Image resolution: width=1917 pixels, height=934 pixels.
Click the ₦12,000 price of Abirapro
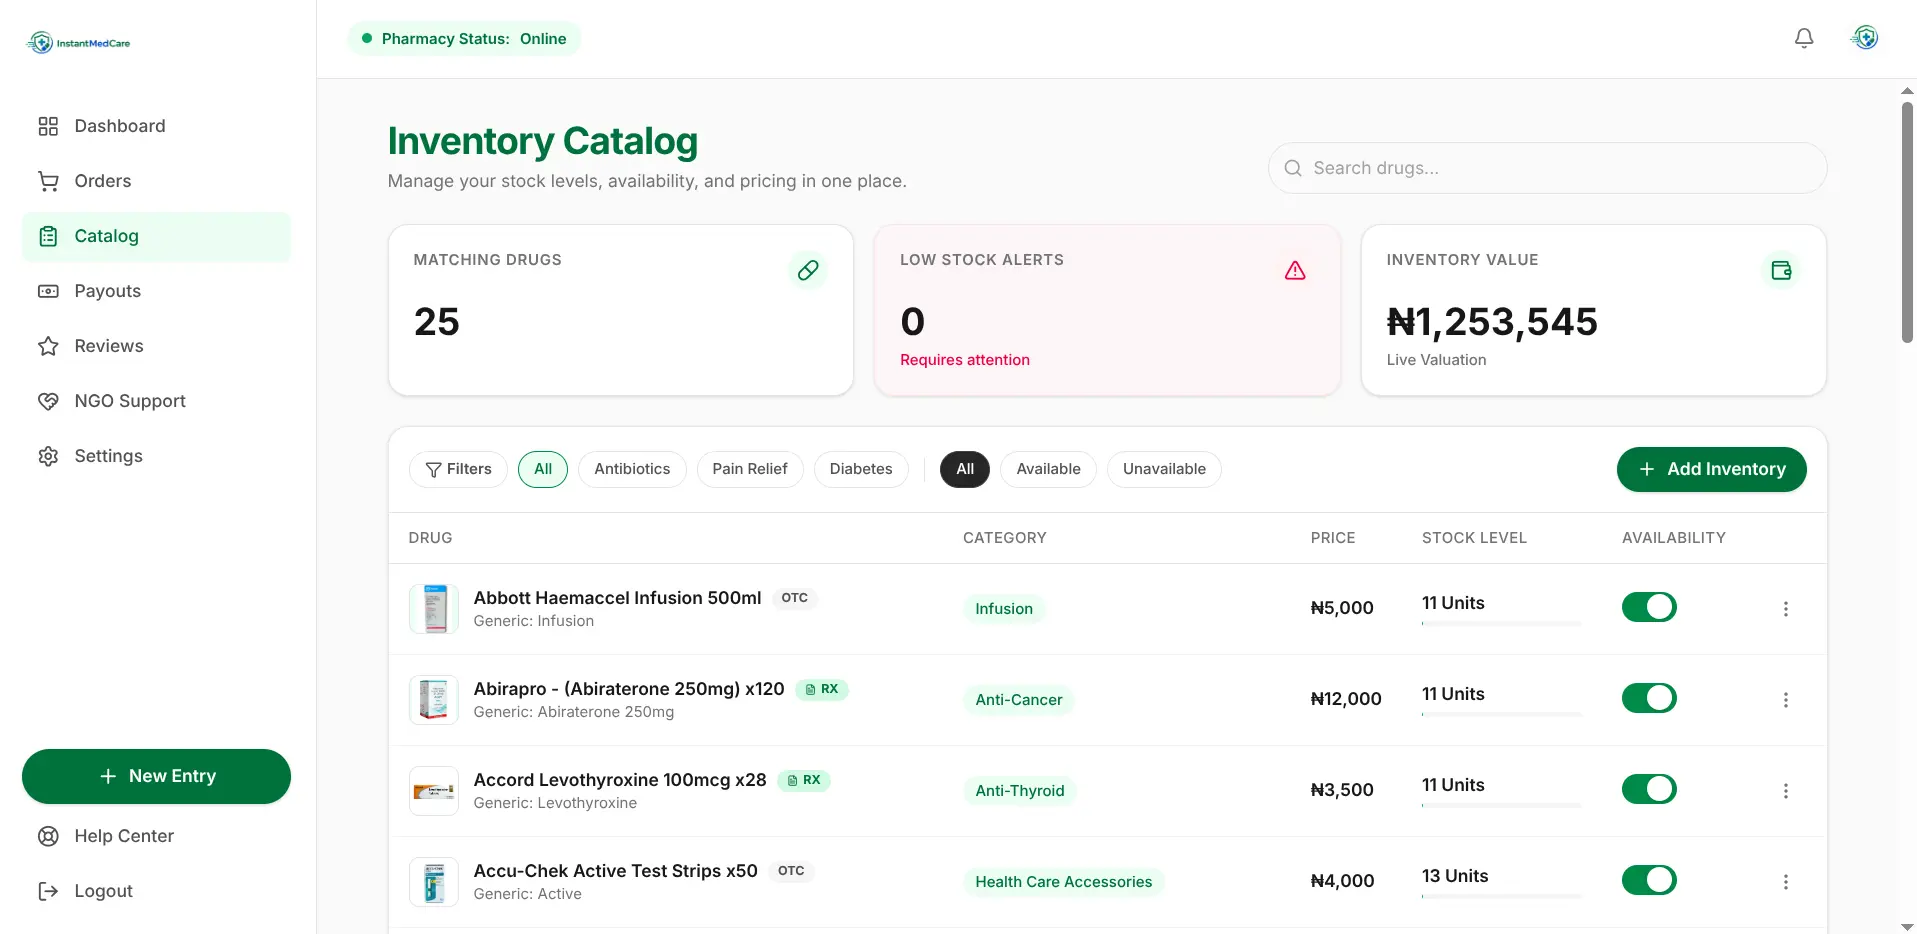coord(1346,699)
